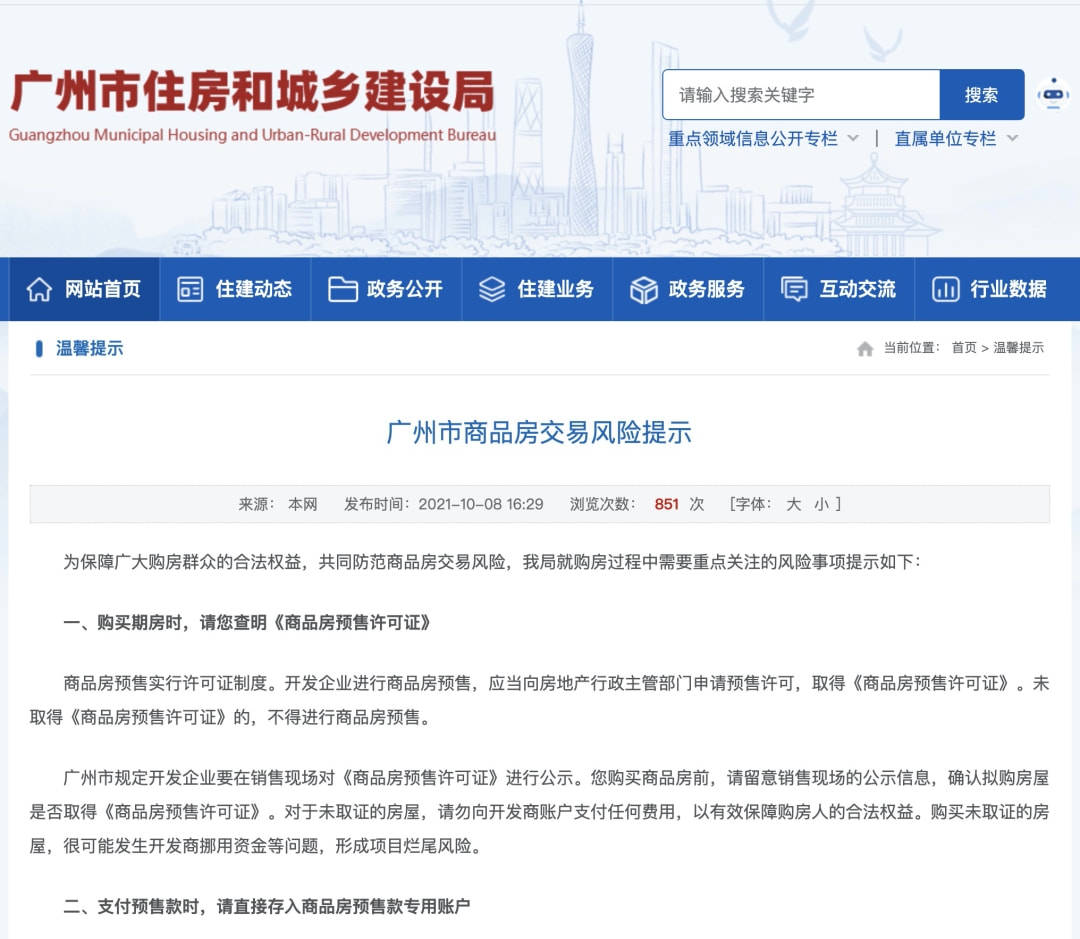Viewport: 1080px width, 939px height.
Task: Set font size to 小
Action: [x=821, y=504]
